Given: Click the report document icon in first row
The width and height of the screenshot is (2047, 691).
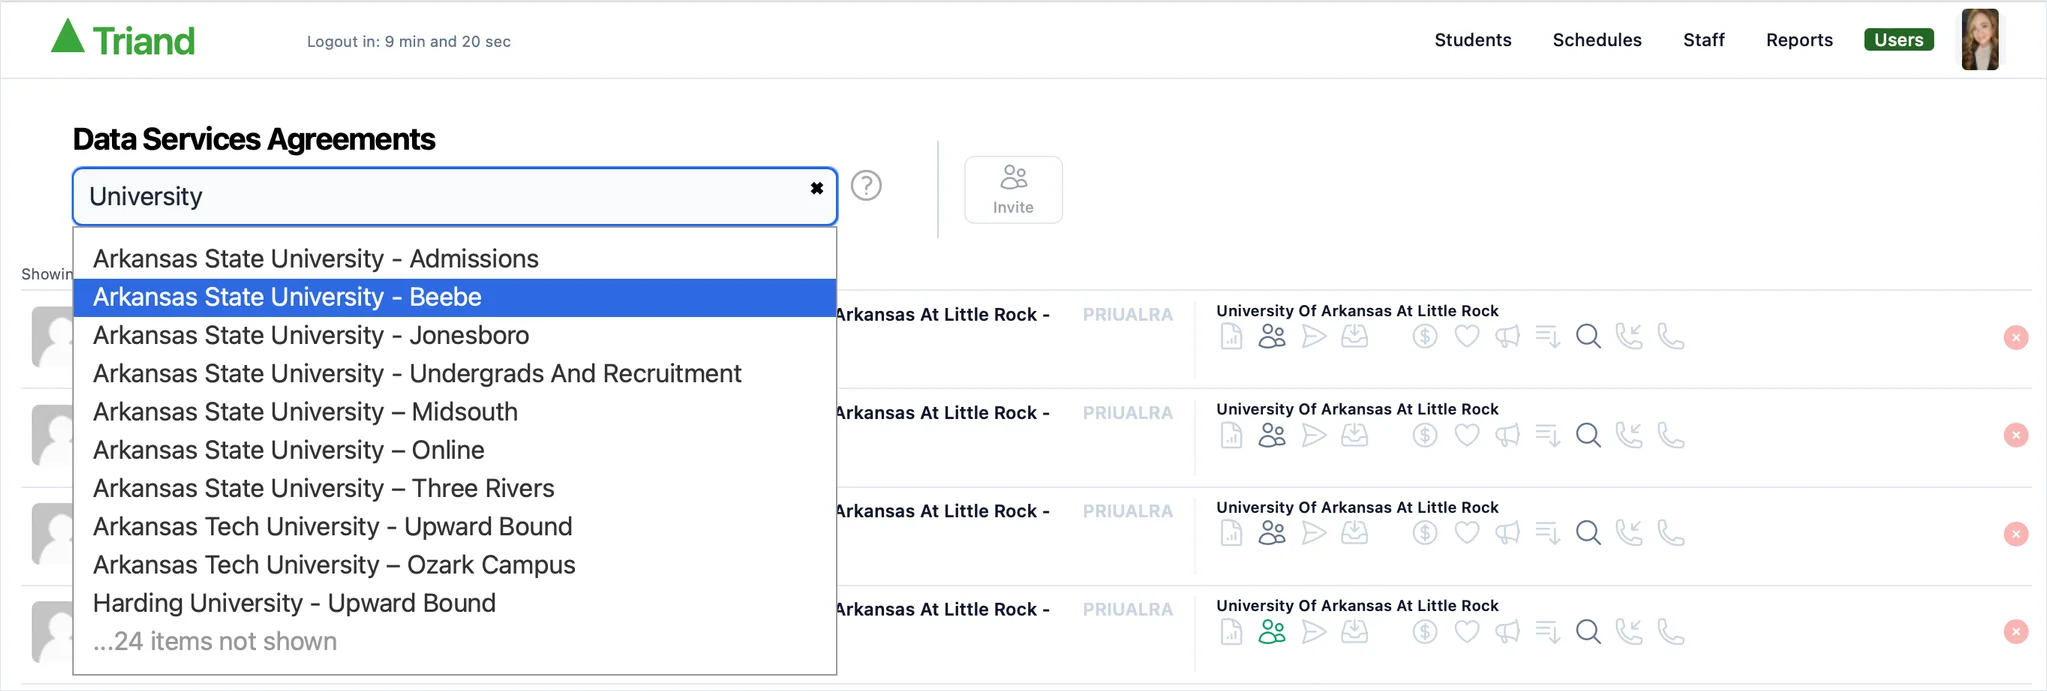Looking at the screenshot, I should tap(1232, 337).
